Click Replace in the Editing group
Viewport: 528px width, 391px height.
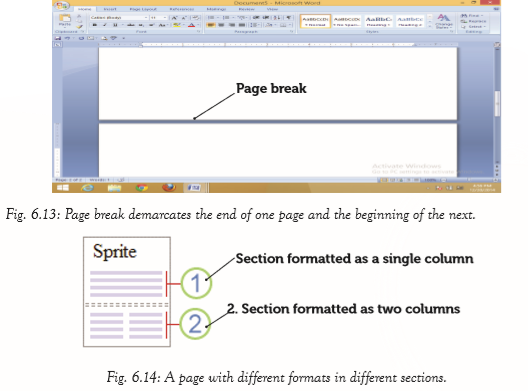473,21
